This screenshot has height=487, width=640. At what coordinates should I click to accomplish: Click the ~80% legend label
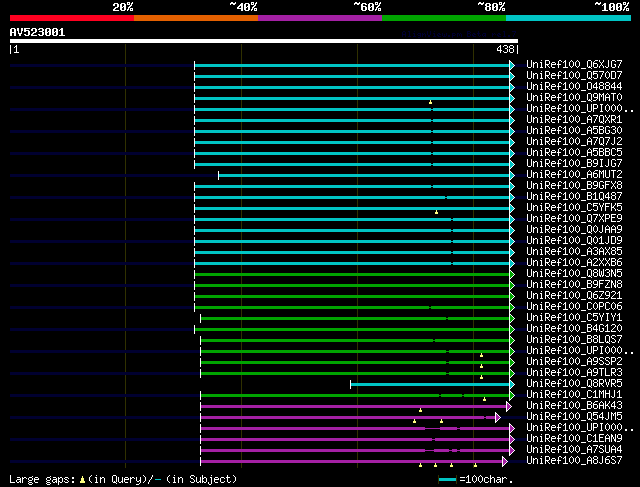pyautogui.click(x=491, y=7)
